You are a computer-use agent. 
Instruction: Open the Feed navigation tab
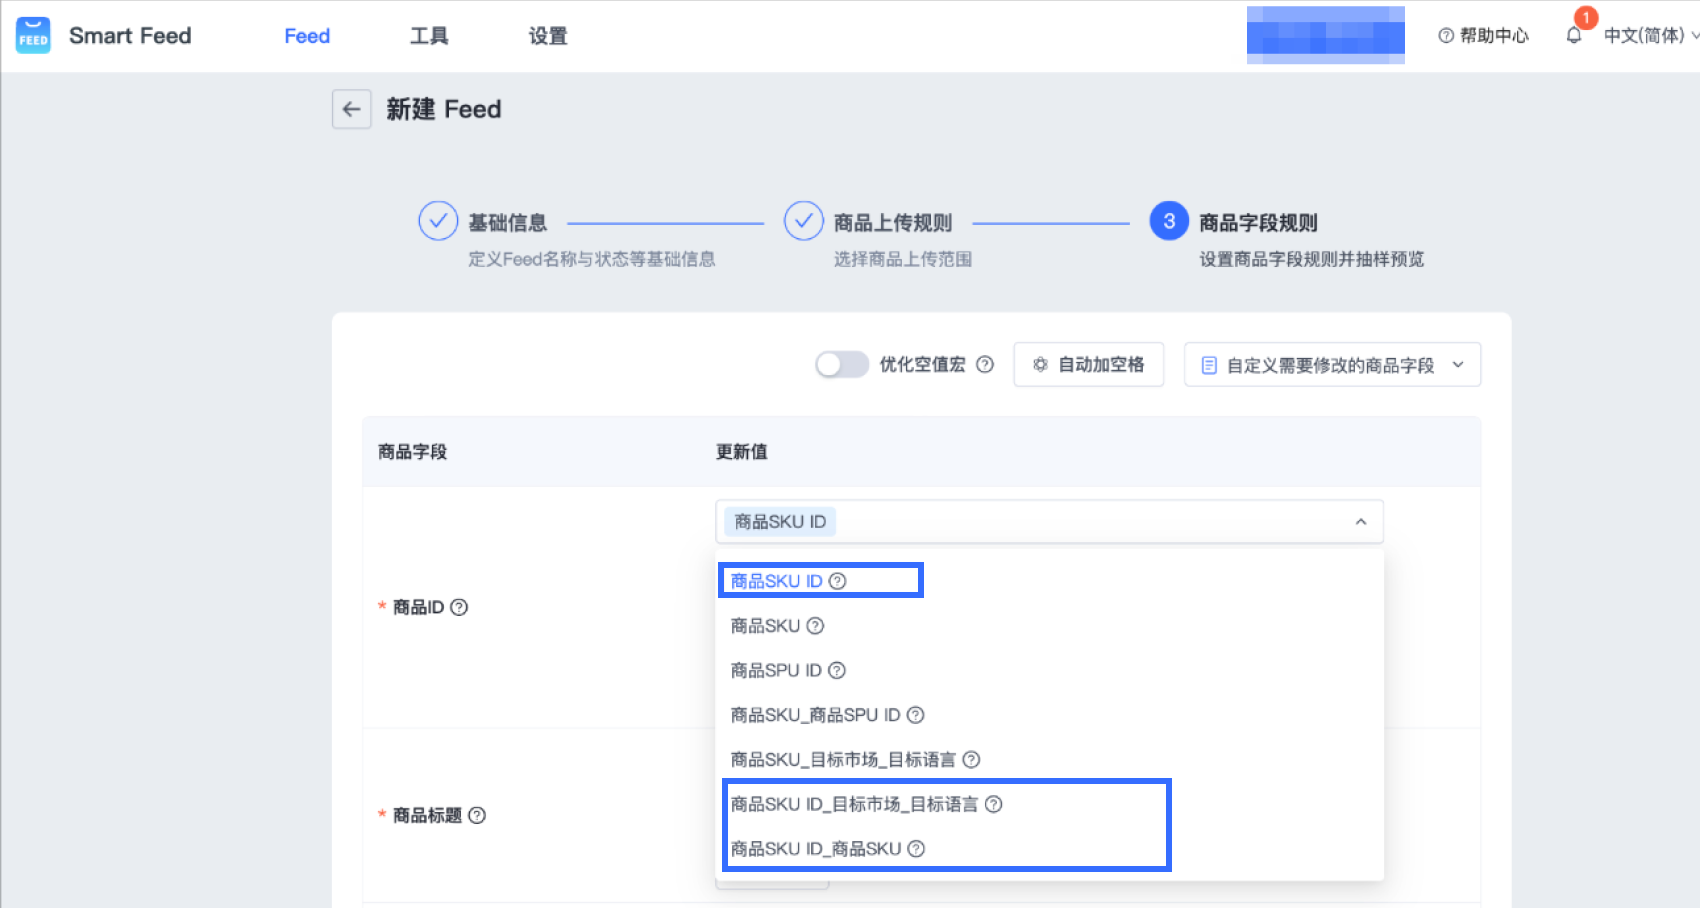[x=307, y=36]
